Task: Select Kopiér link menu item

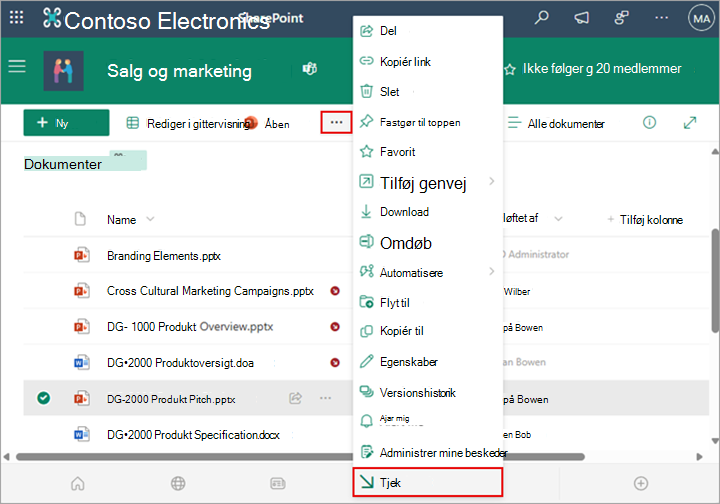Action: pyautogui.click(x=428, y=62)
